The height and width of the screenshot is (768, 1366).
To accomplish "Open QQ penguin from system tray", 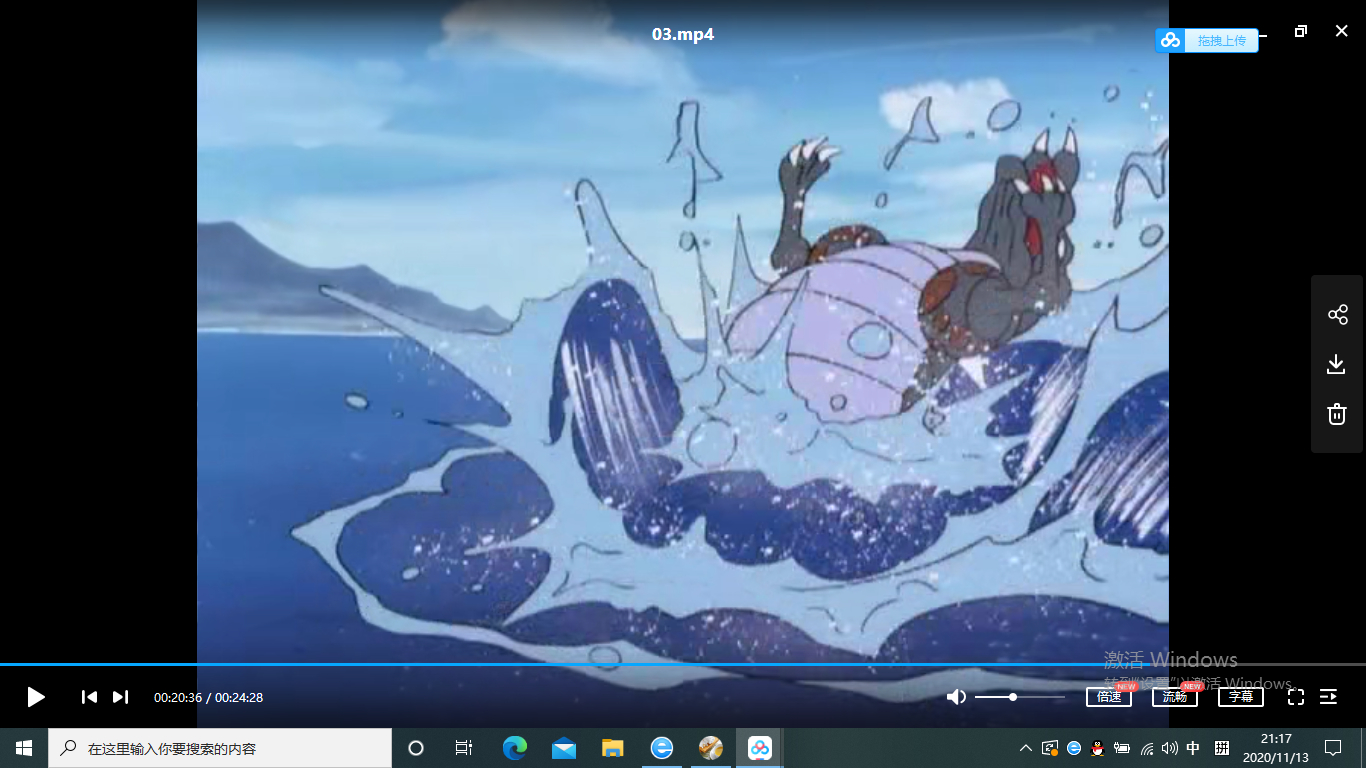I will point(1098,748).
